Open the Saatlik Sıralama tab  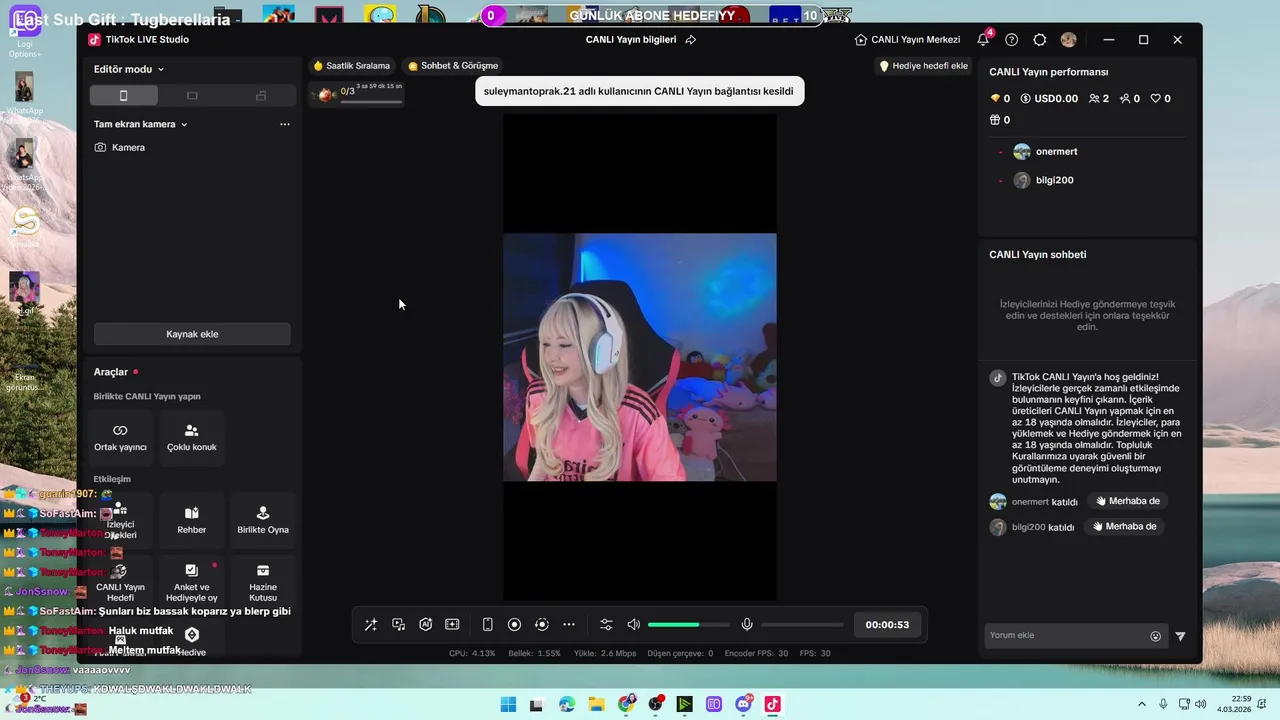352,66
